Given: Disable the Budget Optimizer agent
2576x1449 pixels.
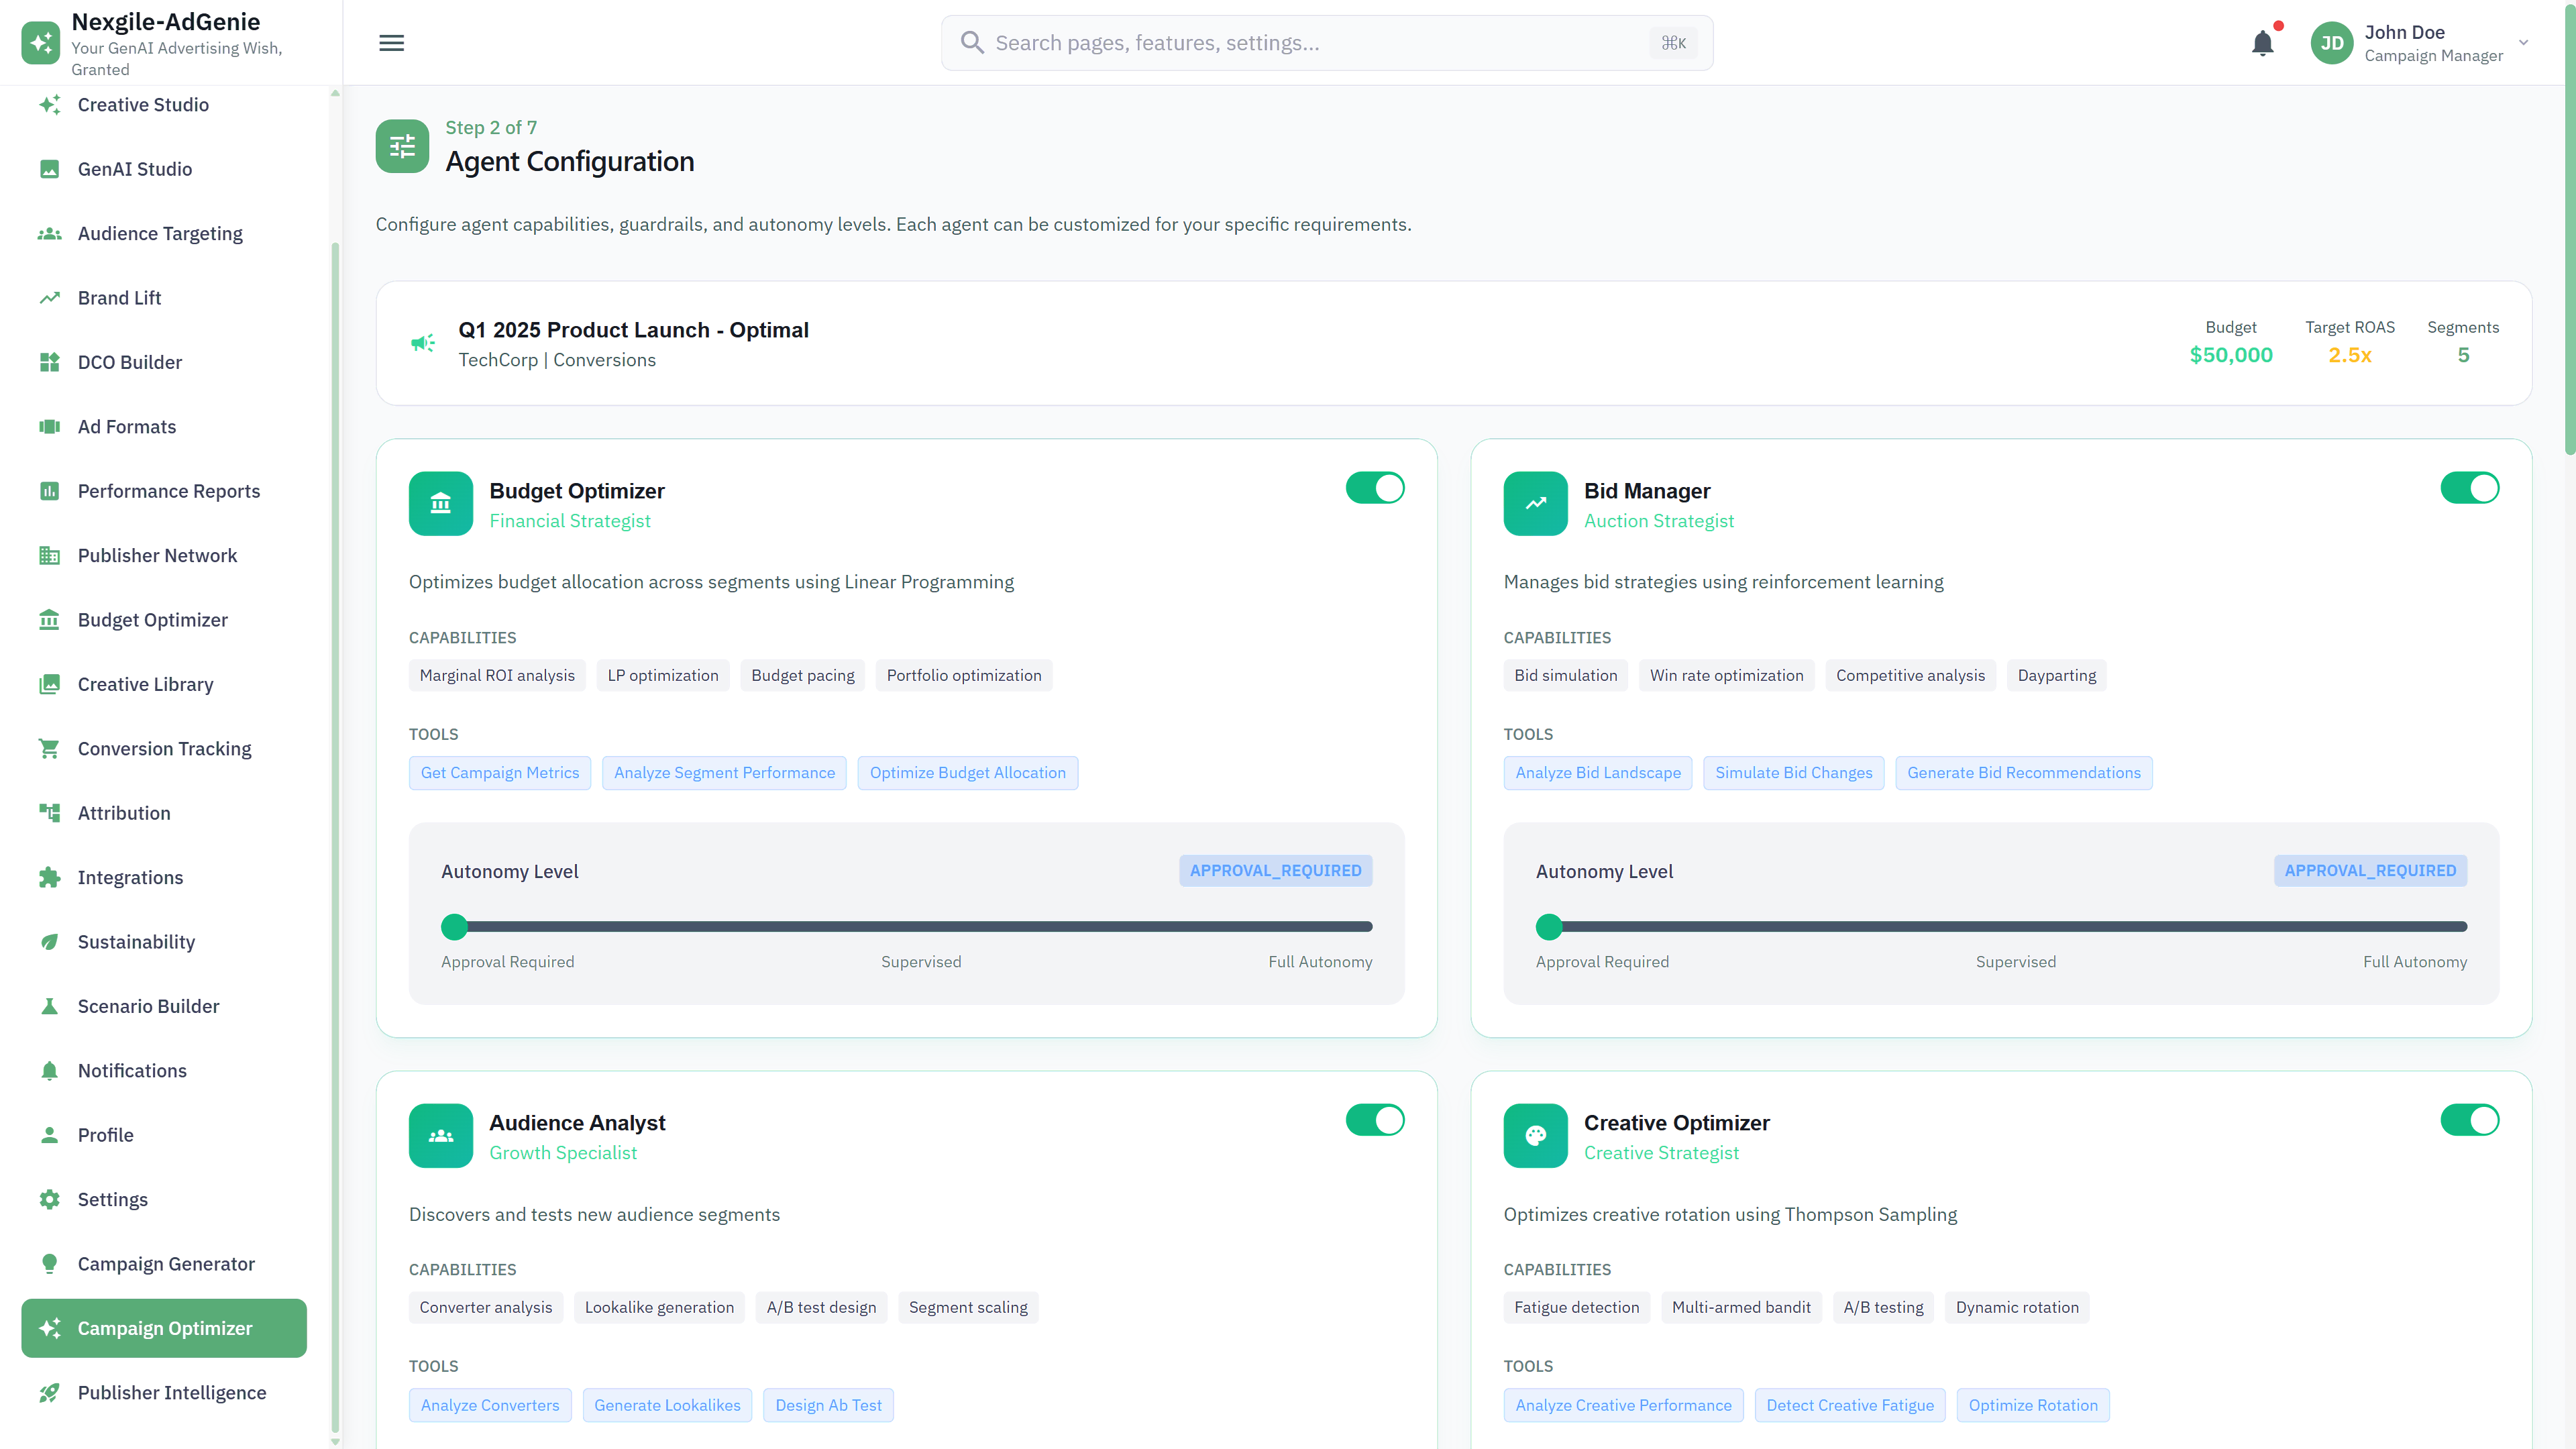Looking at the screenshot, I should click(1375, 488).
